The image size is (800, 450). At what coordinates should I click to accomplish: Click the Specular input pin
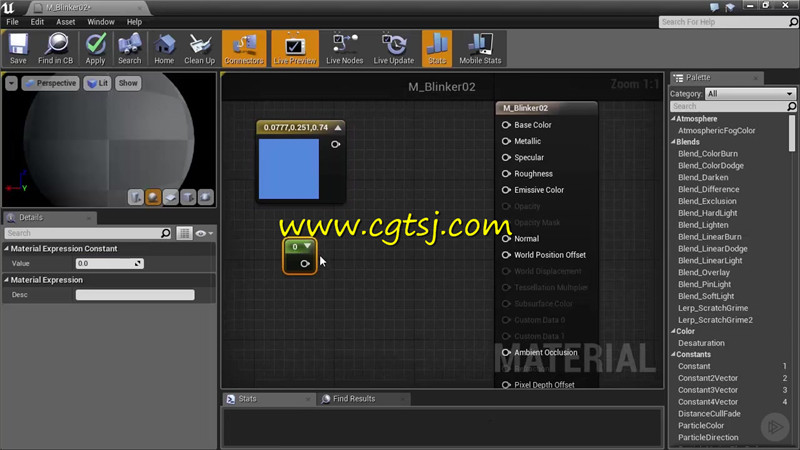[506, 158]
